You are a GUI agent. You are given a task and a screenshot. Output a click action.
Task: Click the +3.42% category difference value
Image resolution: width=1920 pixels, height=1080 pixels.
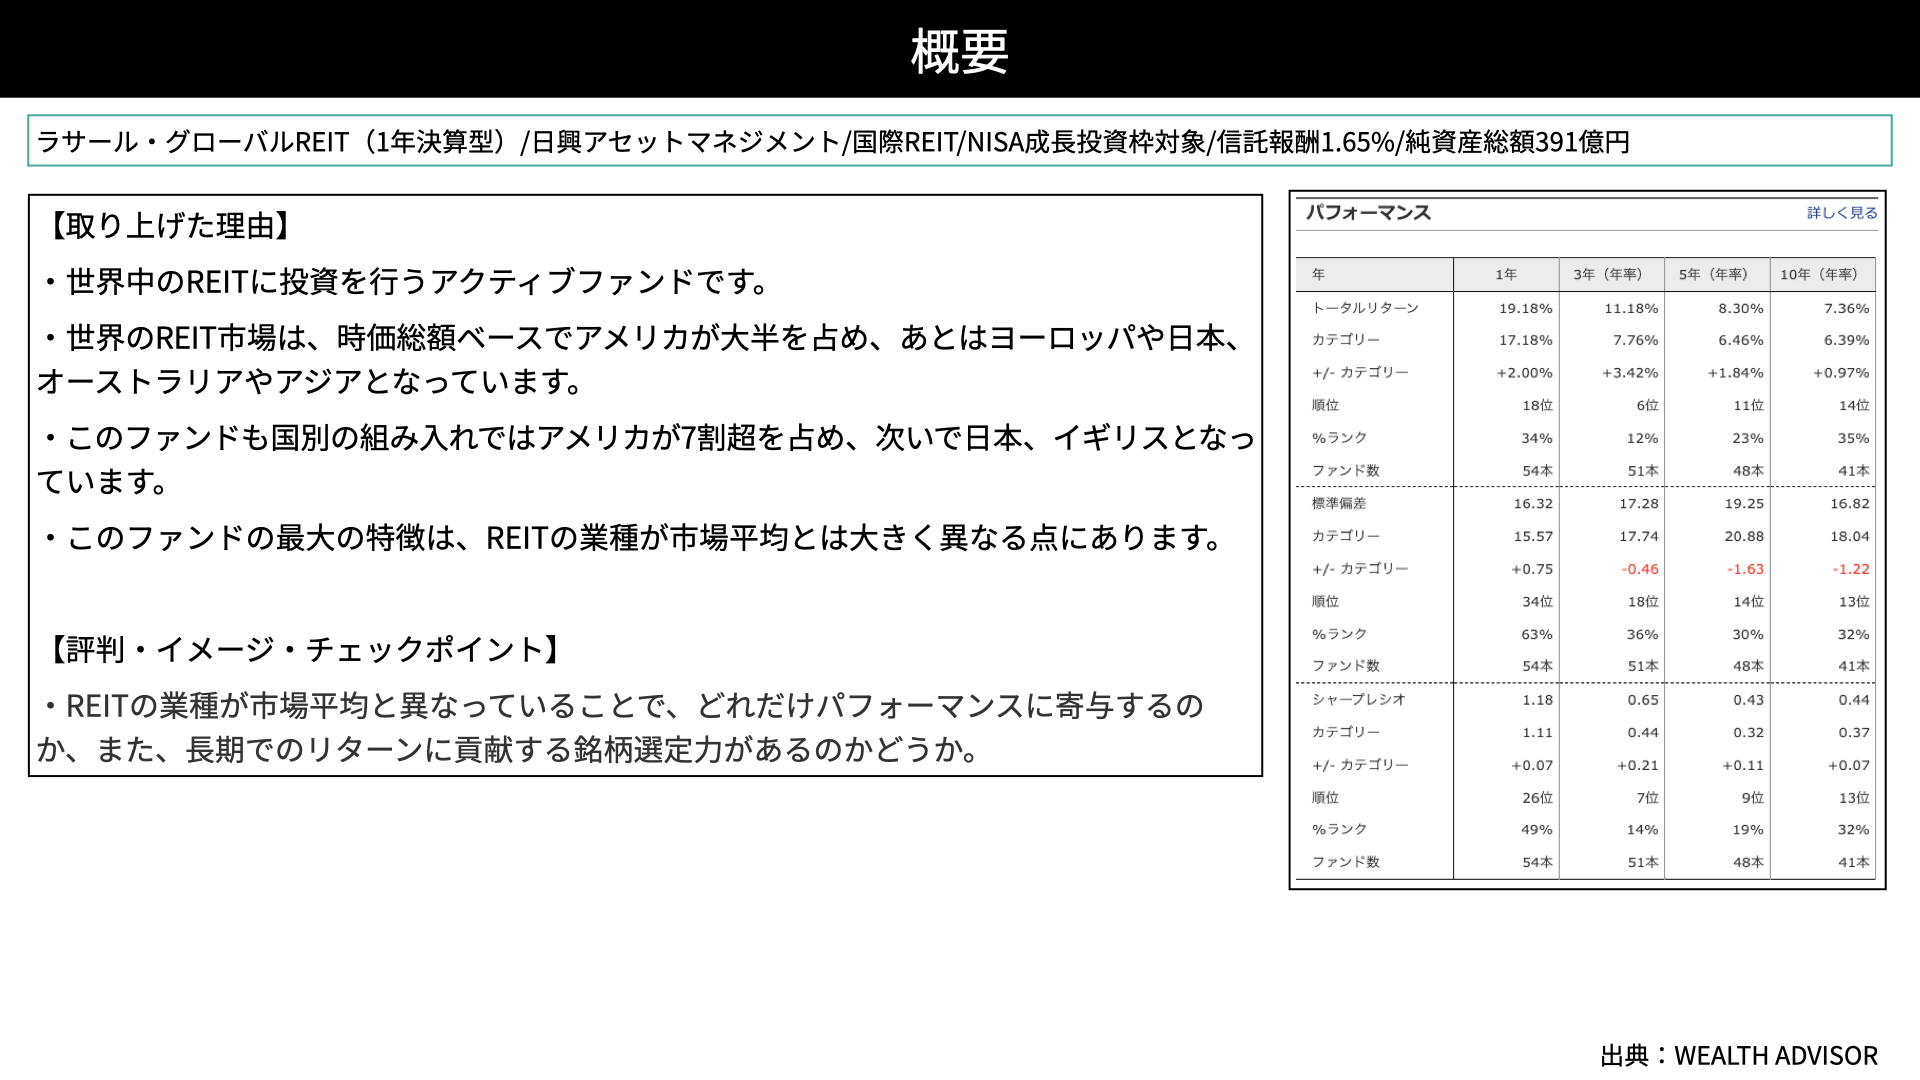click(1630, 373)
